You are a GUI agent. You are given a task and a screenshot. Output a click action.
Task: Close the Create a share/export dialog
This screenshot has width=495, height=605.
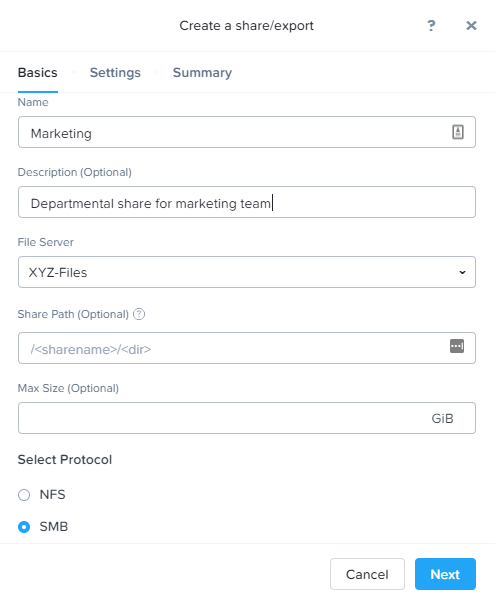click(471, 25)
